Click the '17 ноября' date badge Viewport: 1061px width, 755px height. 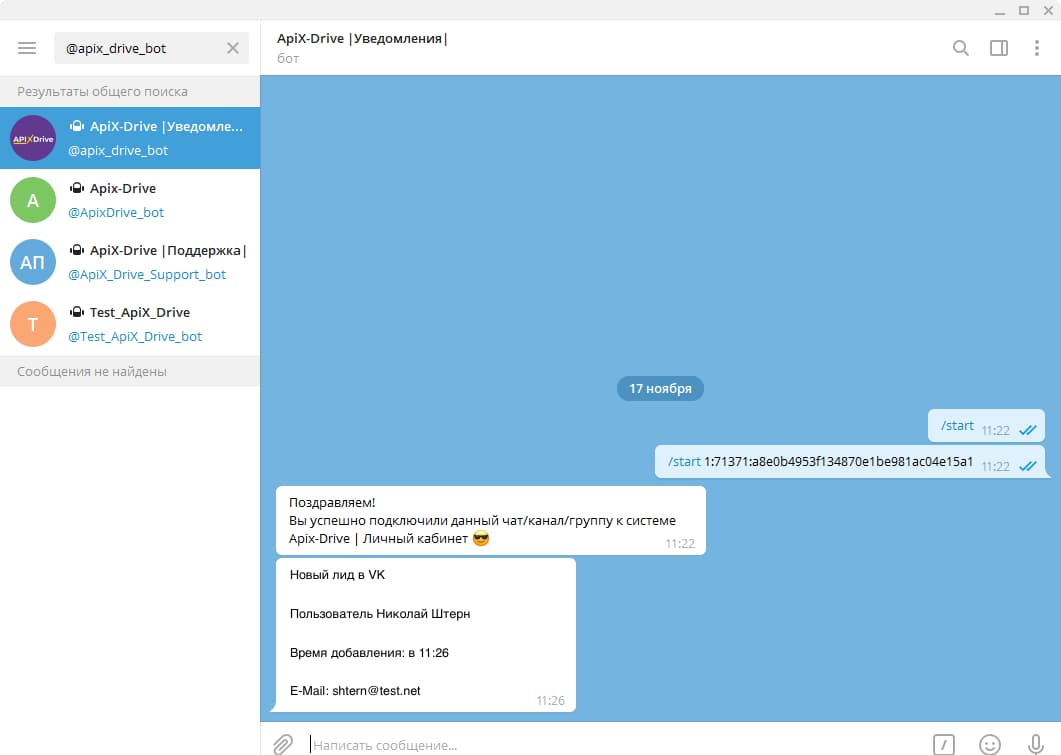[x=660, y=388]
